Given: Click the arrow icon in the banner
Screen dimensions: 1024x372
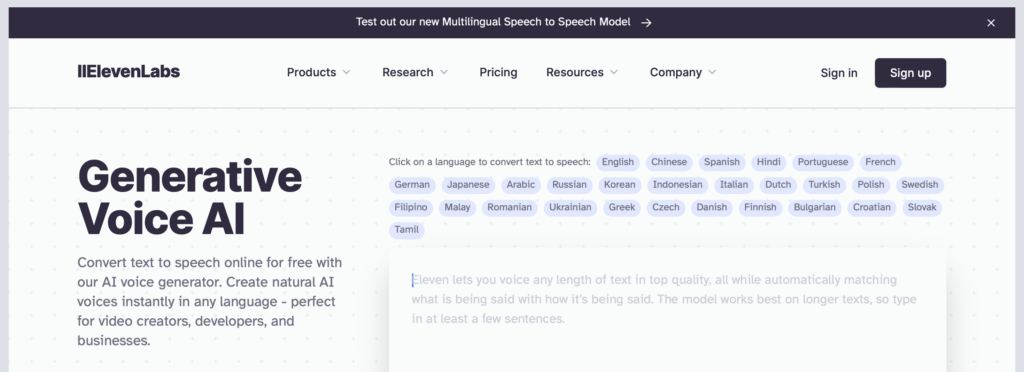Looking at the screenshot, I should tap(646, 23).
